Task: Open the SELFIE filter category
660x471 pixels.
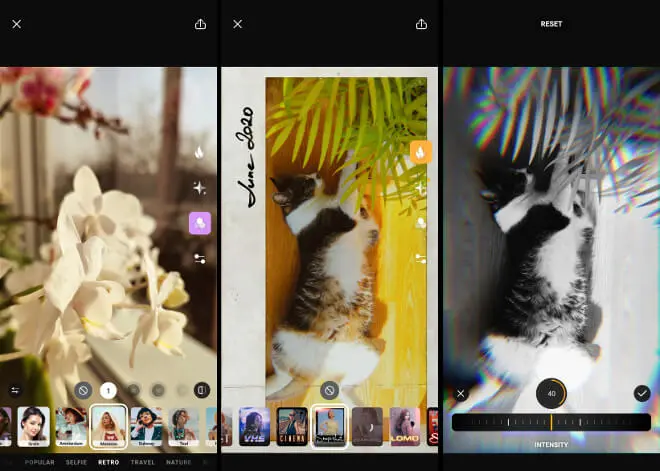Action: [76, 462]
